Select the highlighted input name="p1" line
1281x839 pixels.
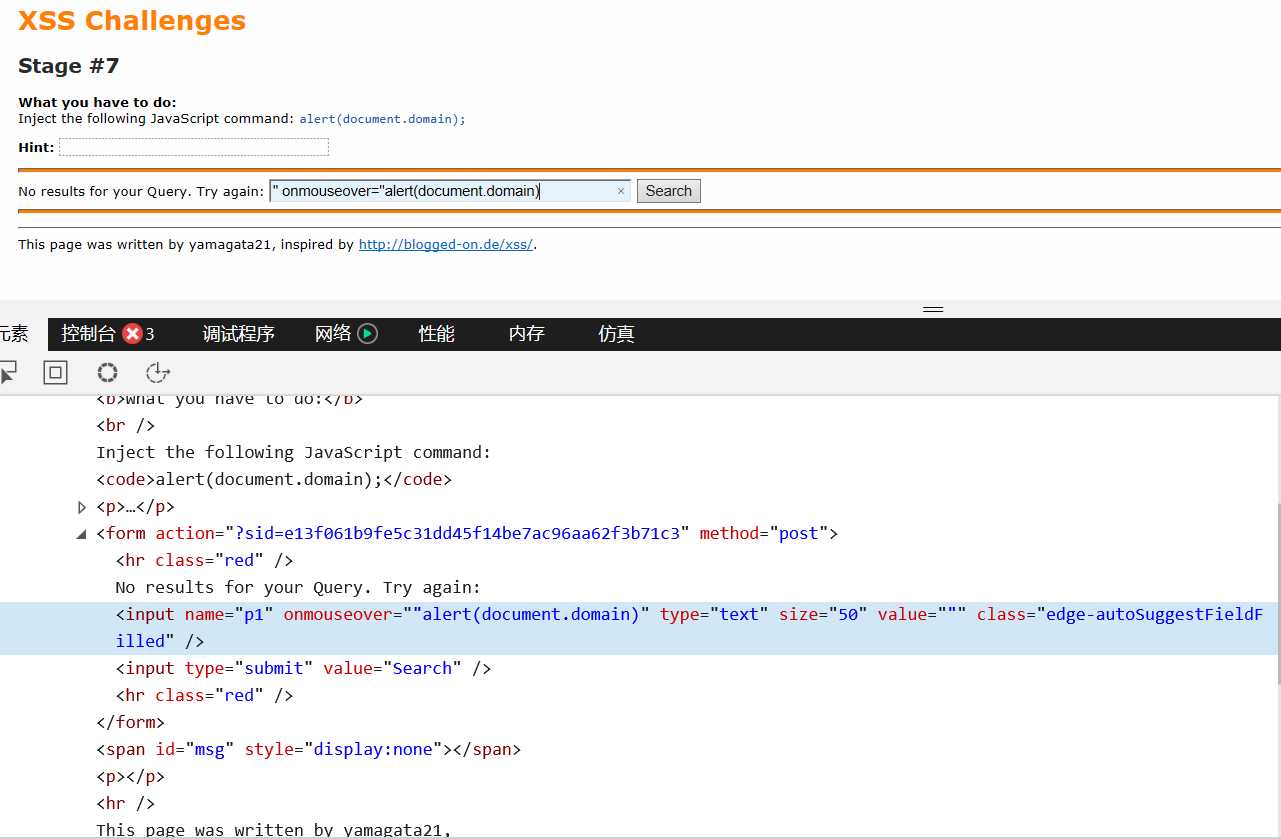tap(639, 628)
